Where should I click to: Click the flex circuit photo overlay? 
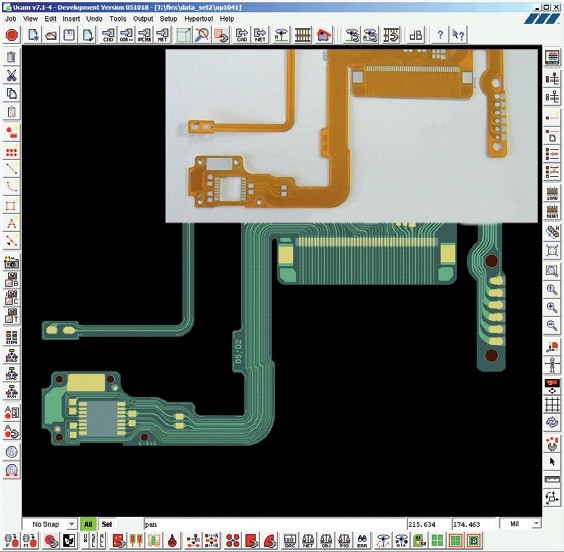tap(351, 136)
